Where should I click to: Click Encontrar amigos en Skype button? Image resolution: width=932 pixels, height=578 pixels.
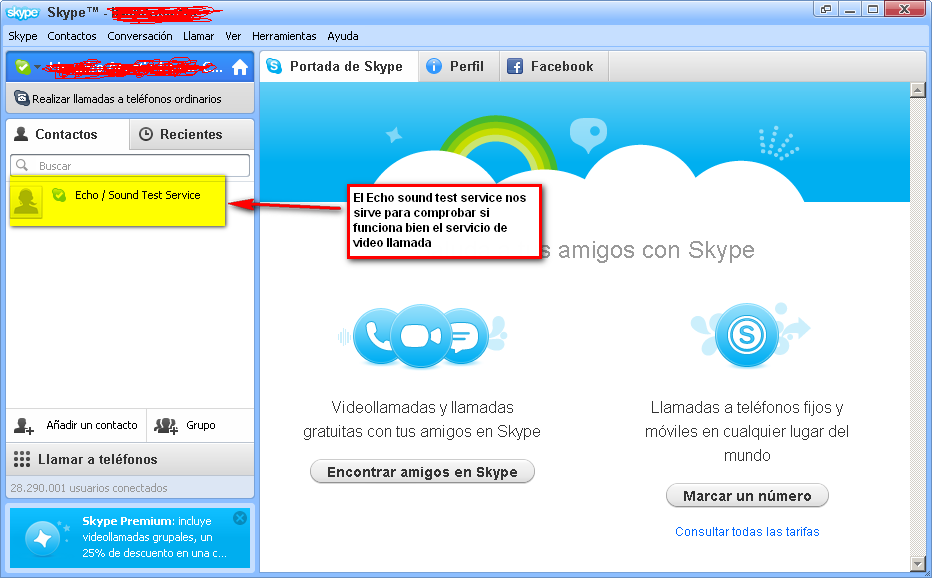click(x=422, y=472)
